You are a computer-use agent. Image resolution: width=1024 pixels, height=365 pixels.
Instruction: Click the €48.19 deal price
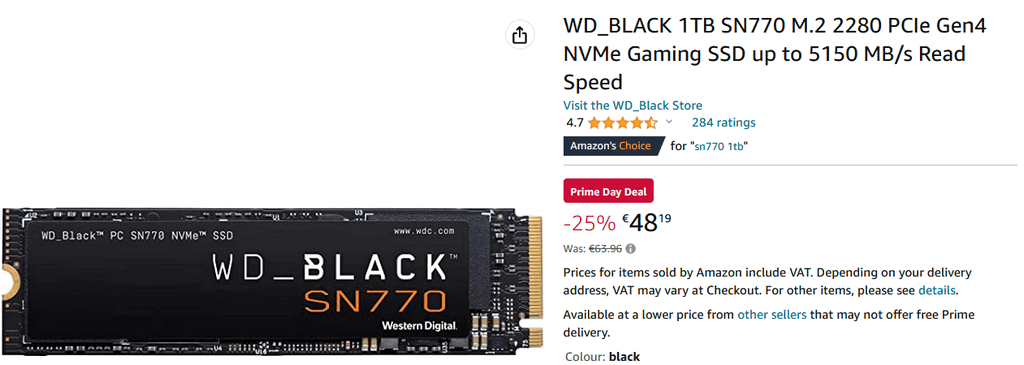[x=647, y=223]
